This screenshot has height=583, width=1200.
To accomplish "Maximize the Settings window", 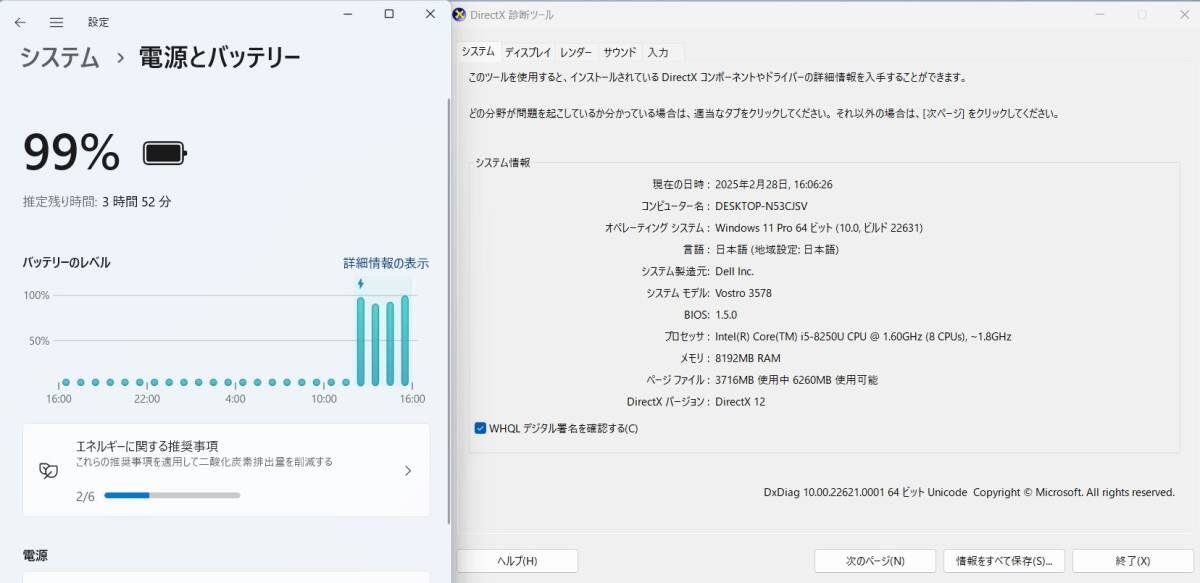I will pos(389,14).
